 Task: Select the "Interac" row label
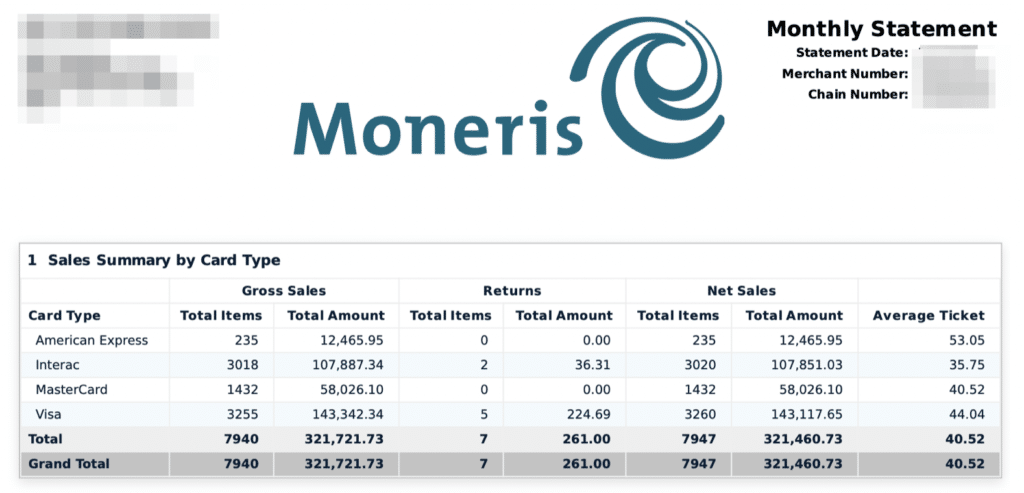(x=57, y=365)
